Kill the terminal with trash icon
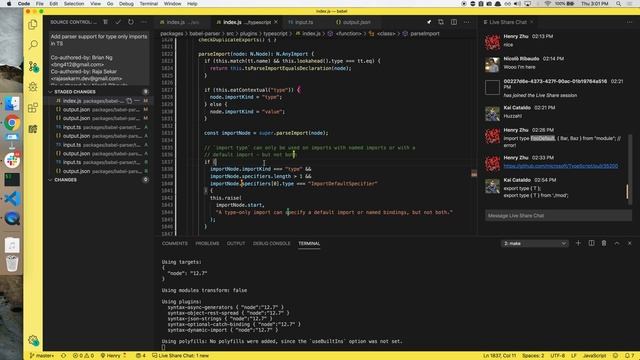The height and width of the screenshot is (360, 640). click(604, 243)
